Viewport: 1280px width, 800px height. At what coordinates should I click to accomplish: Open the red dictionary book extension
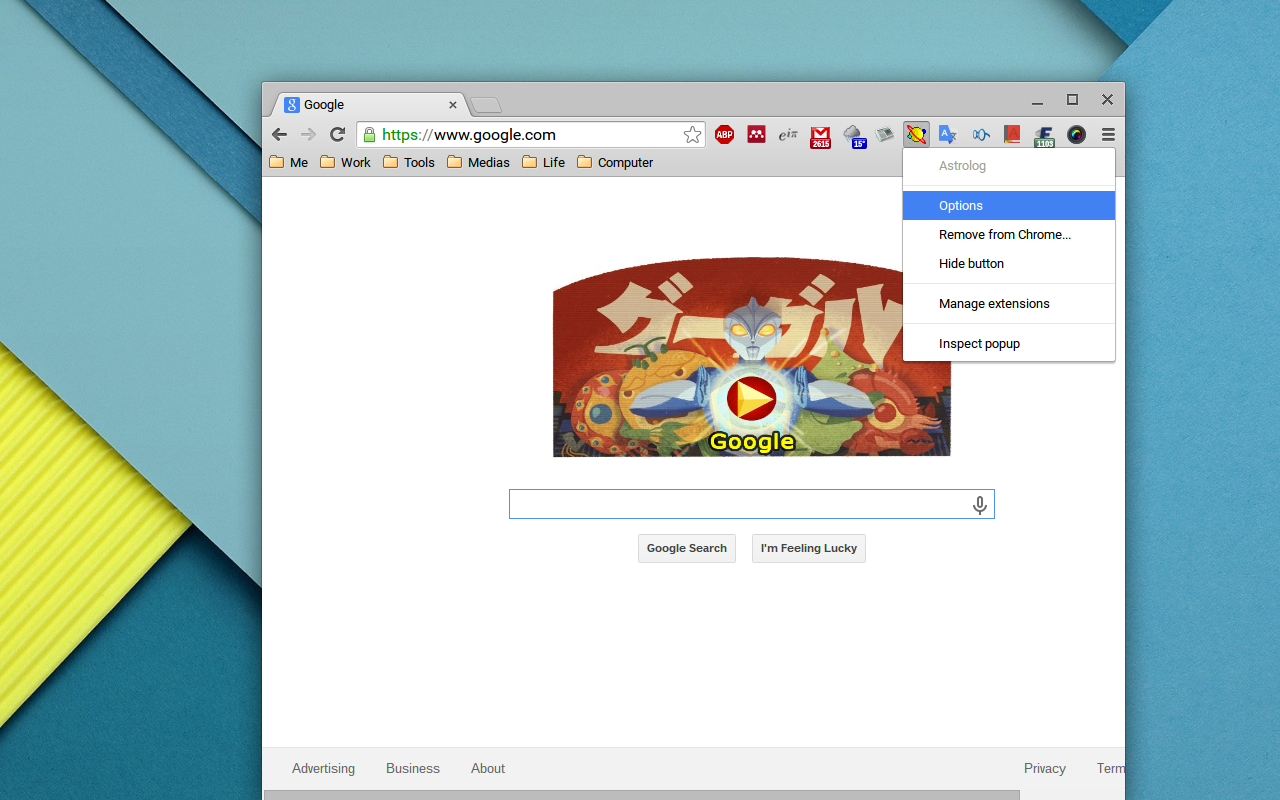[1012, 134]
